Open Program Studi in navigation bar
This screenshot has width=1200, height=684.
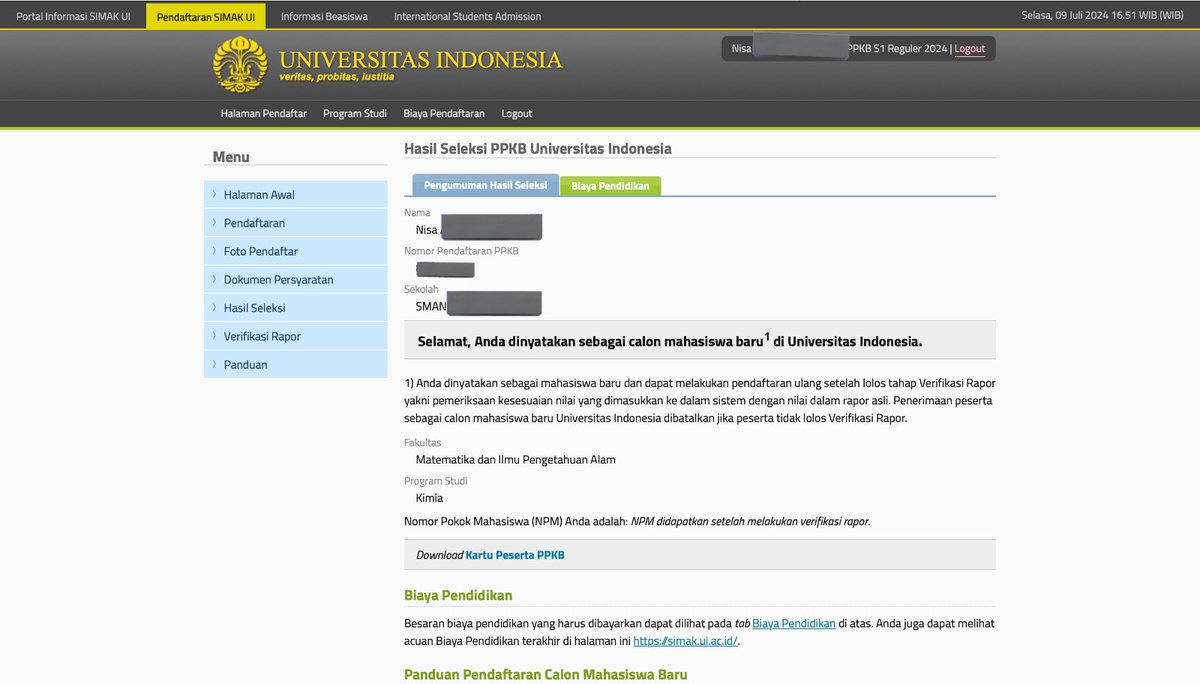355,113
